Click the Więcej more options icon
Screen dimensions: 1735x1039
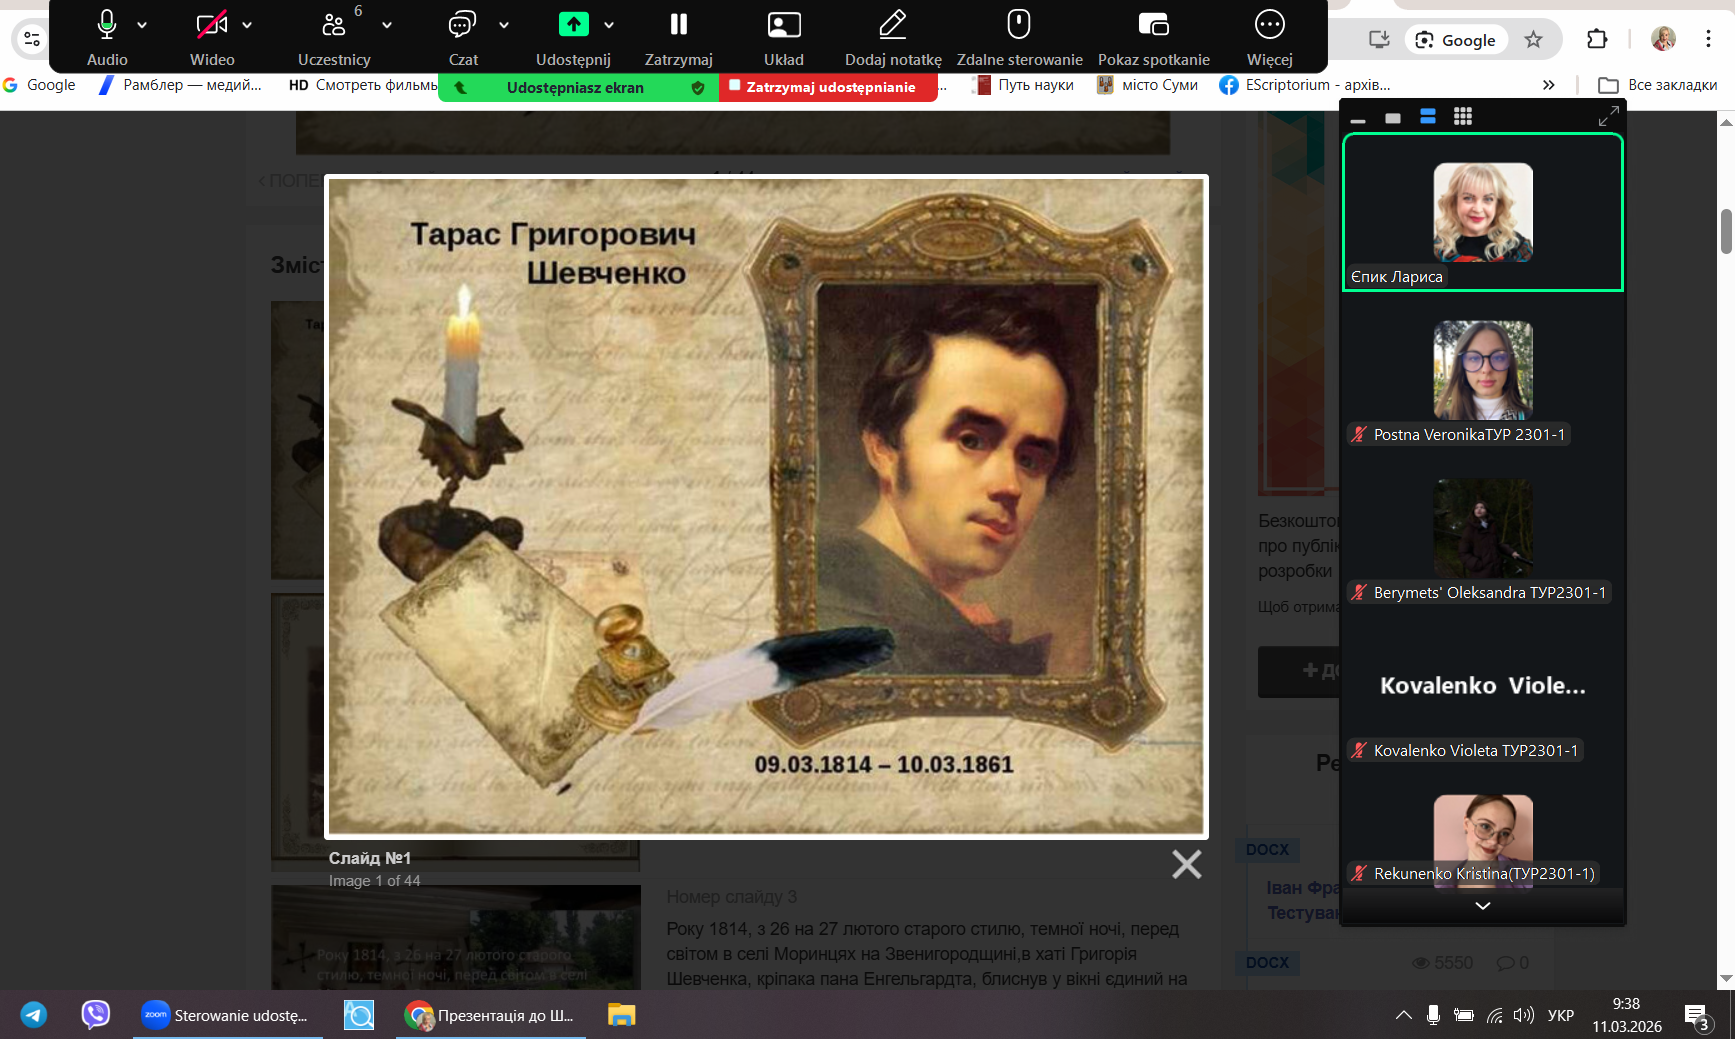click(1269, 25)
